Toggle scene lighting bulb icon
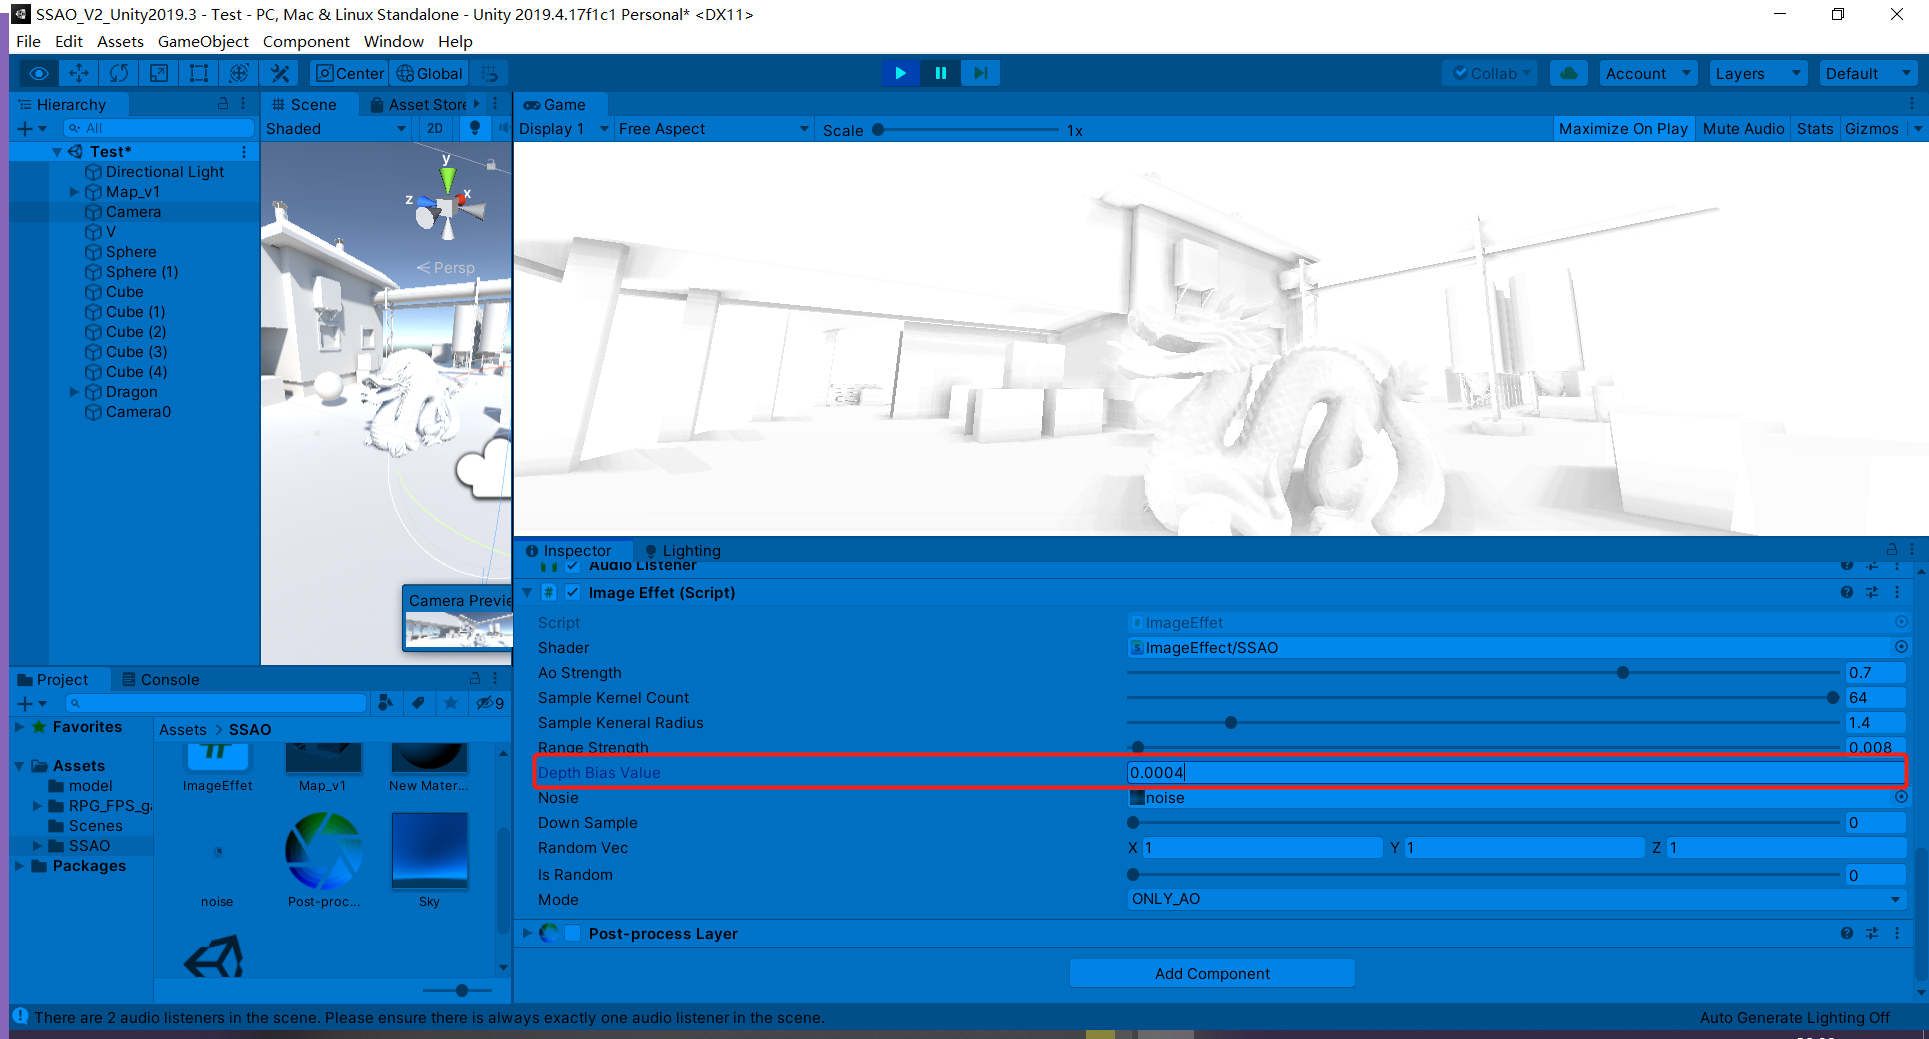The width and height of the screenshot is (1929, 1039). [475, 128]
